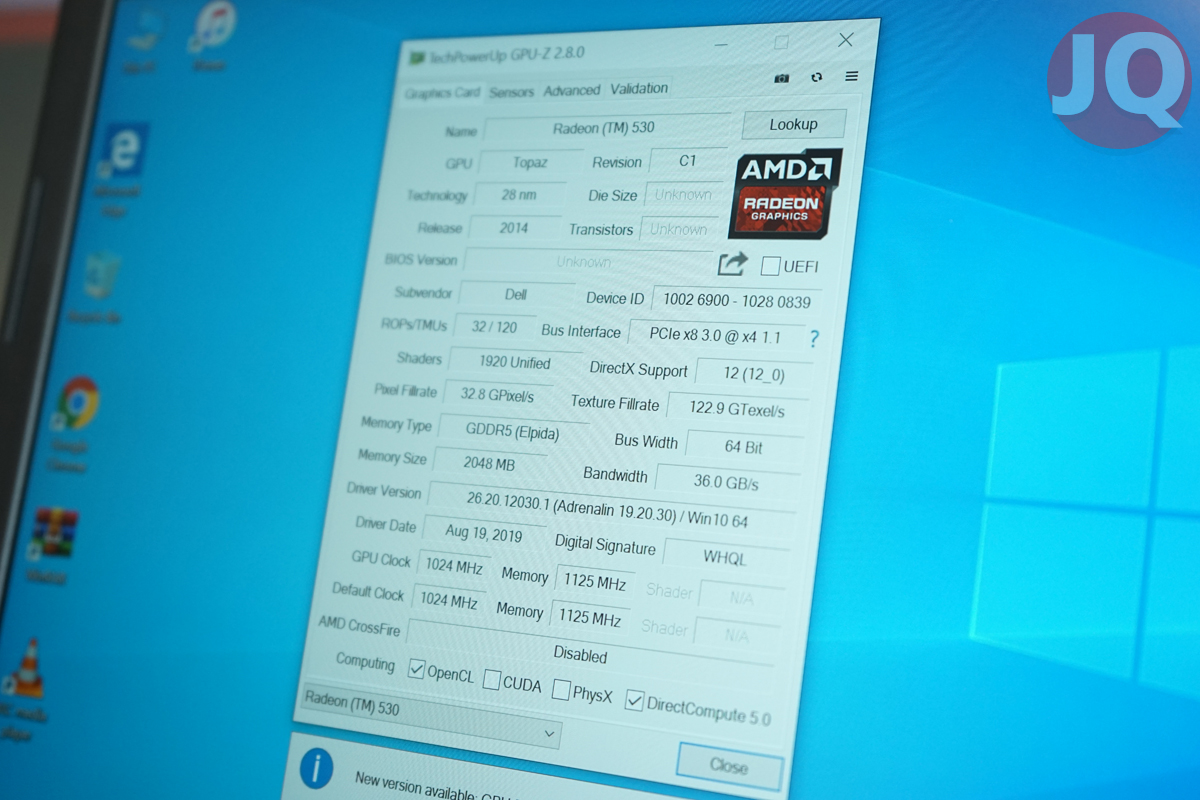Open the Validation tab
This screenshot has height=800, width=1200.
point(639,88)
